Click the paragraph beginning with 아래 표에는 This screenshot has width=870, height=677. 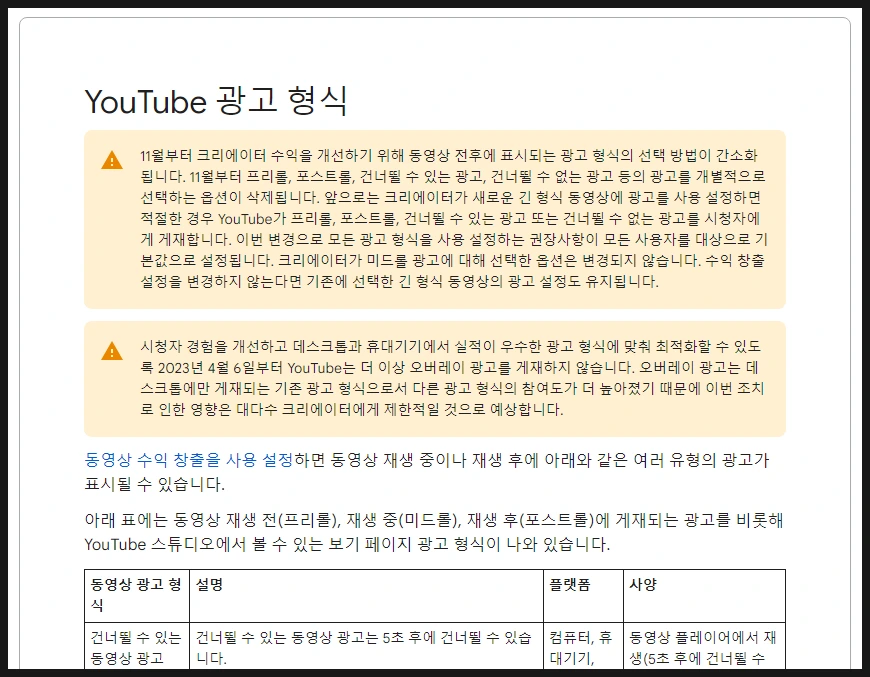(430, 532)
